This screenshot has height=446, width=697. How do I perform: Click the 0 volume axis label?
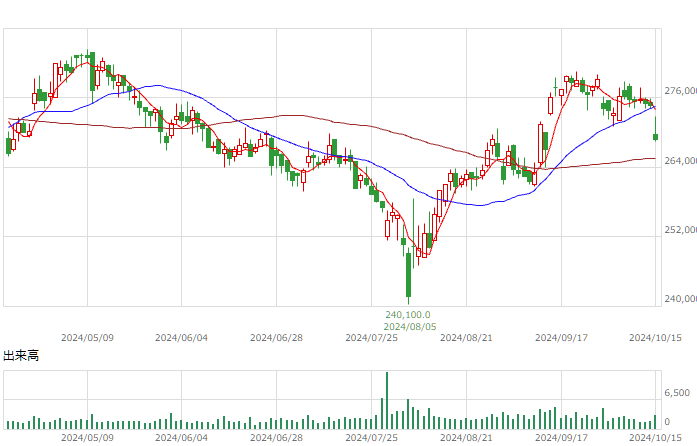(x=667, y=422)
